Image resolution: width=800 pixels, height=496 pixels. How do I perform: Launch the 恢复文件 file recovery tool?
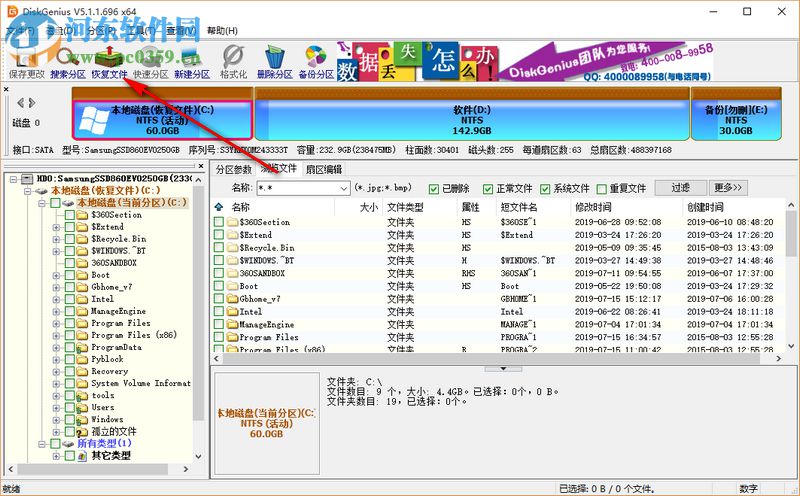109,62
